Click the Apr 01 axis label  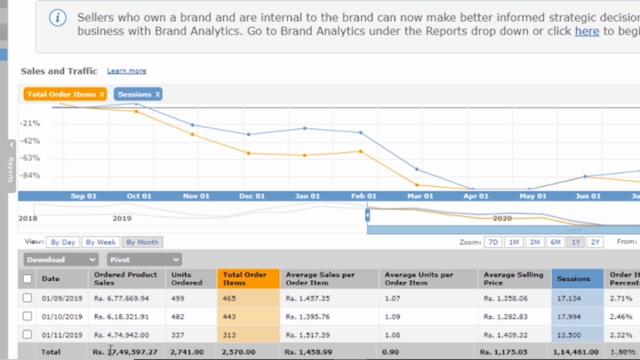[x=476, y=196]
